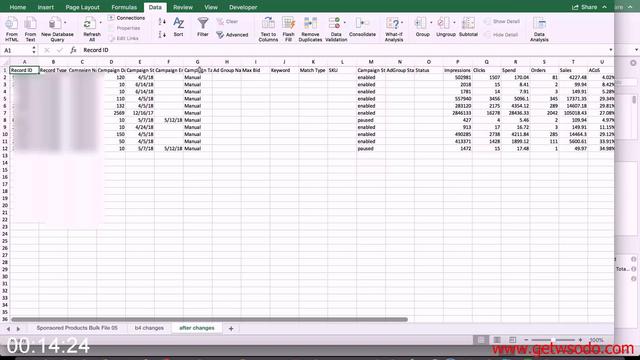This screenshot has height=360, width=640.
Task: Click the first 'paused' status cell
Action: [x=371, y=120]
